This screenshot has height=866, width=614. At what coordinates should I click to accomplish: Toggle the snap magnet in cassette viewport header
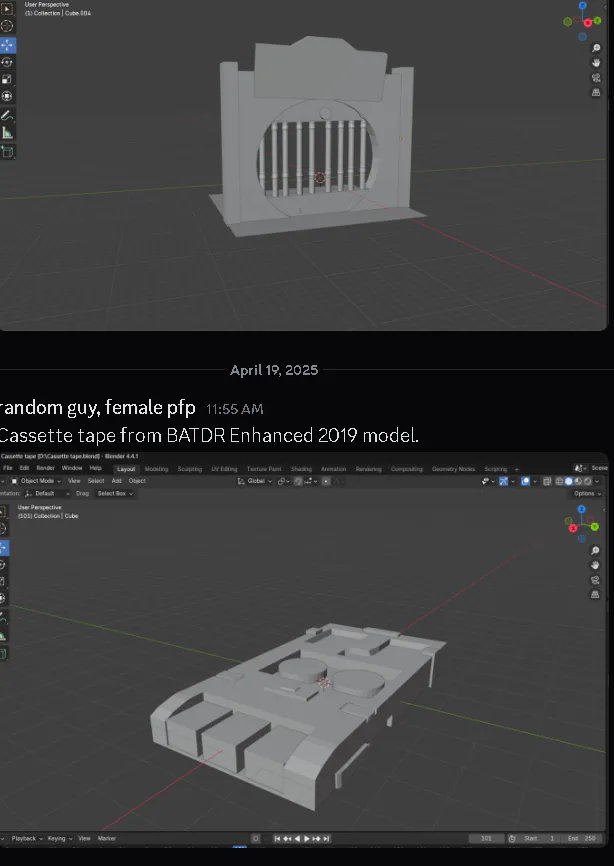(298, 481)
